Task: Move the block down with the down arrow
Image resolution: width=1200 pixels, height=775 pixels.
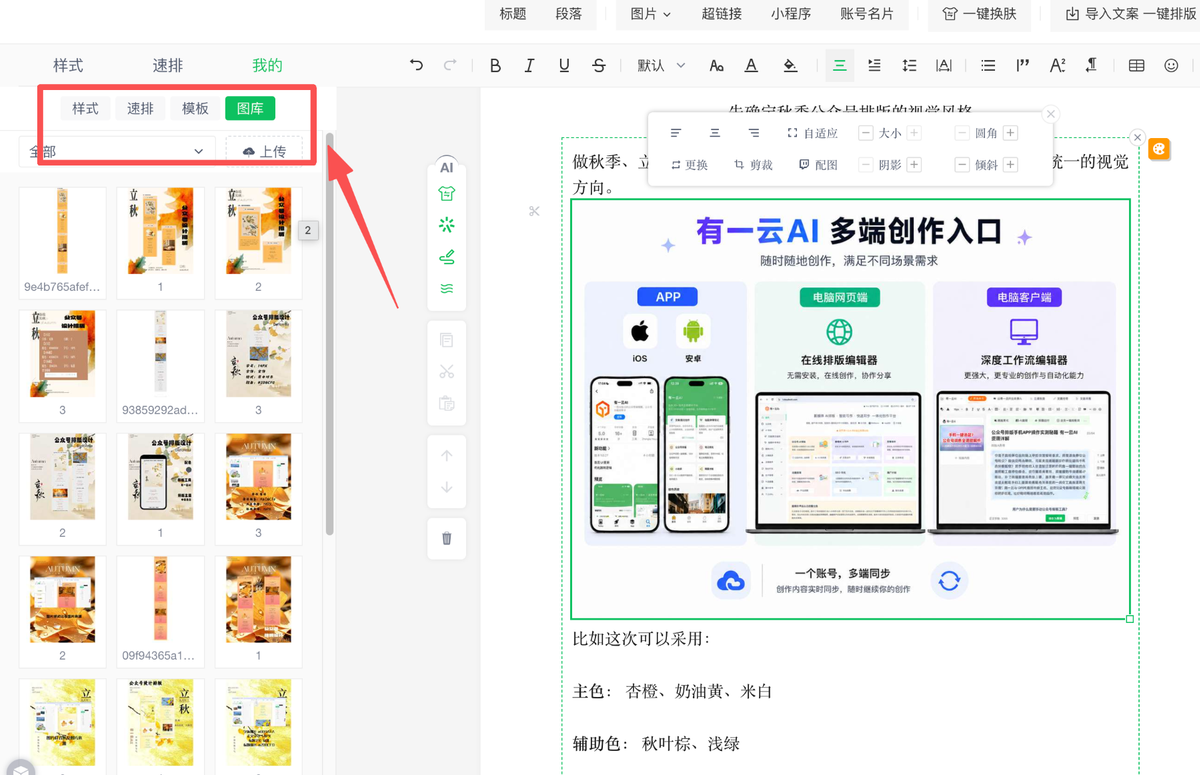Action: point(447,487)
